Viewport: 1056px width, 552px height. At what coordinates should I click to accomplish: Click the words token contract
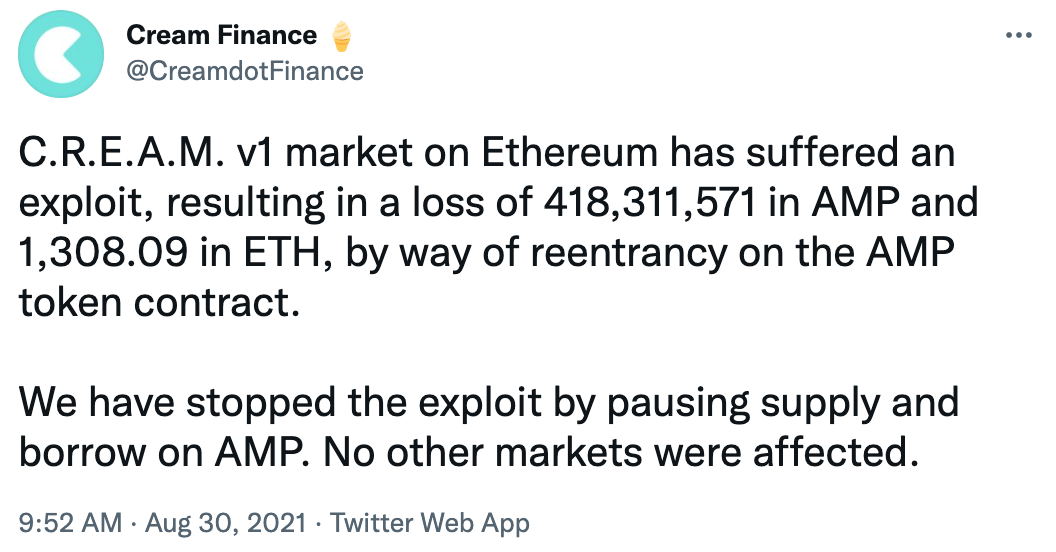[x=158, y=303]
